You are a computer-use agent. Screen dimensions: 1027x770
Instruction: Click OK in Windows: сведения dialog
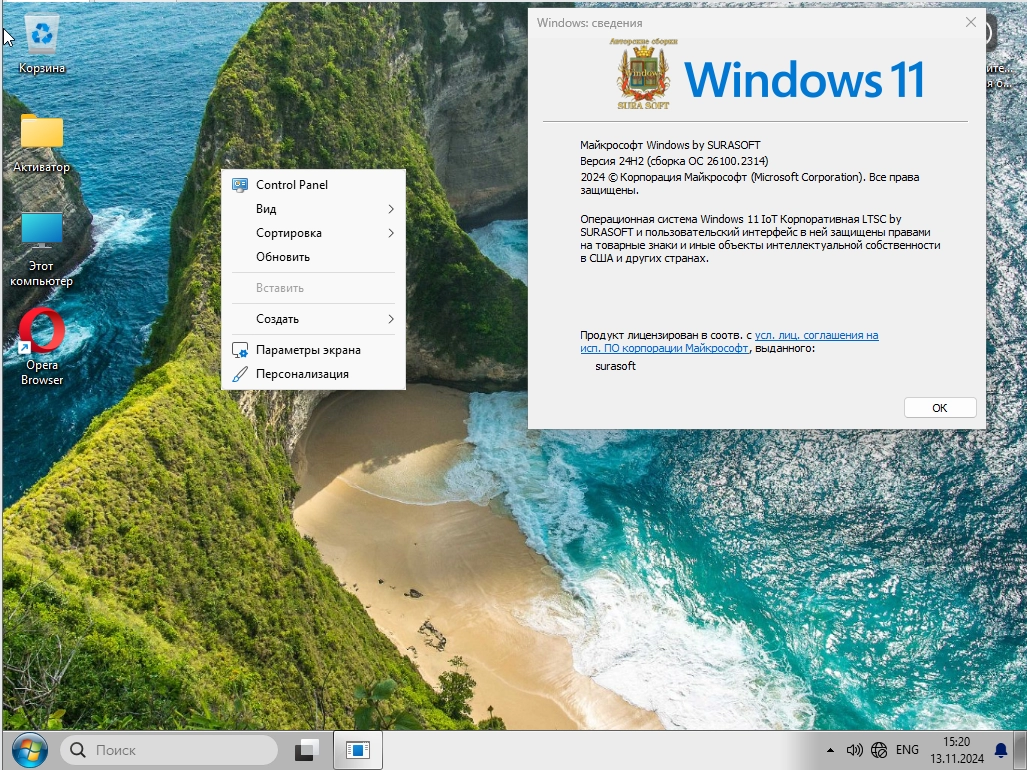pyautogui.click(x=940, y=408)
